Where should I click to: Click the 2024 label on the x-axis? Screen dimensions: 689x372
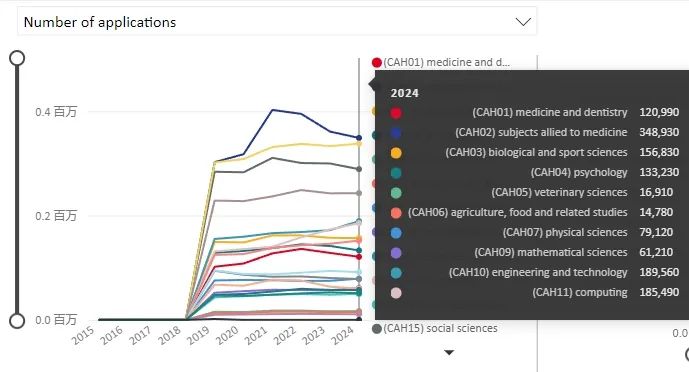click(343, 336)
